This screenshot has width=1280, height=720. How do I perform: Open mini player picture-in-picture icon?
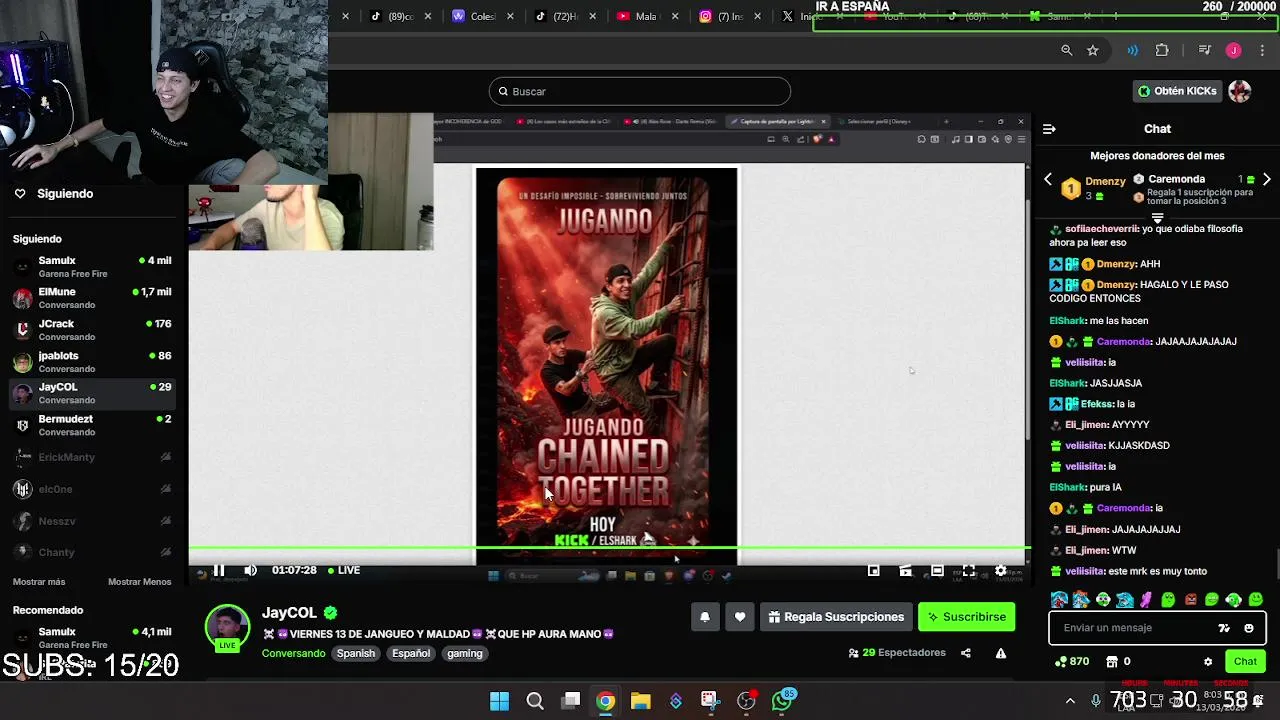pos(873,570)
